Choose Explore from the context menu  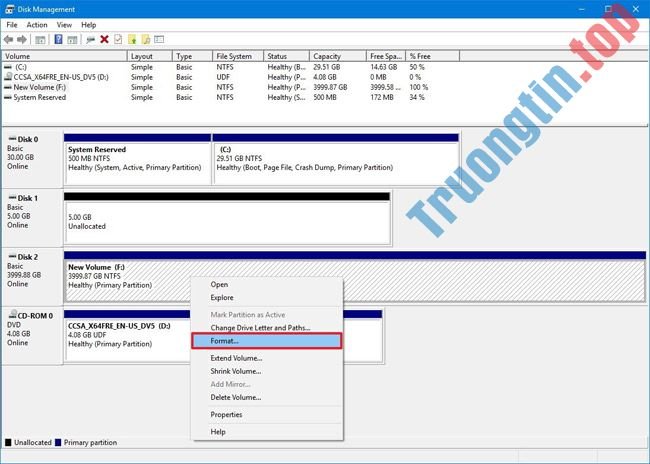click(x=267, y=298)
